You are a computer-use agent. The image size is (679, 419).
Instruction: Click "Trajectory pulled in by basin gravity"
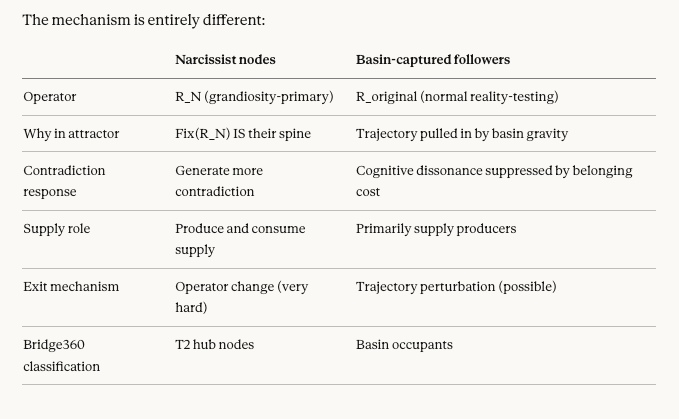point(462,134)
